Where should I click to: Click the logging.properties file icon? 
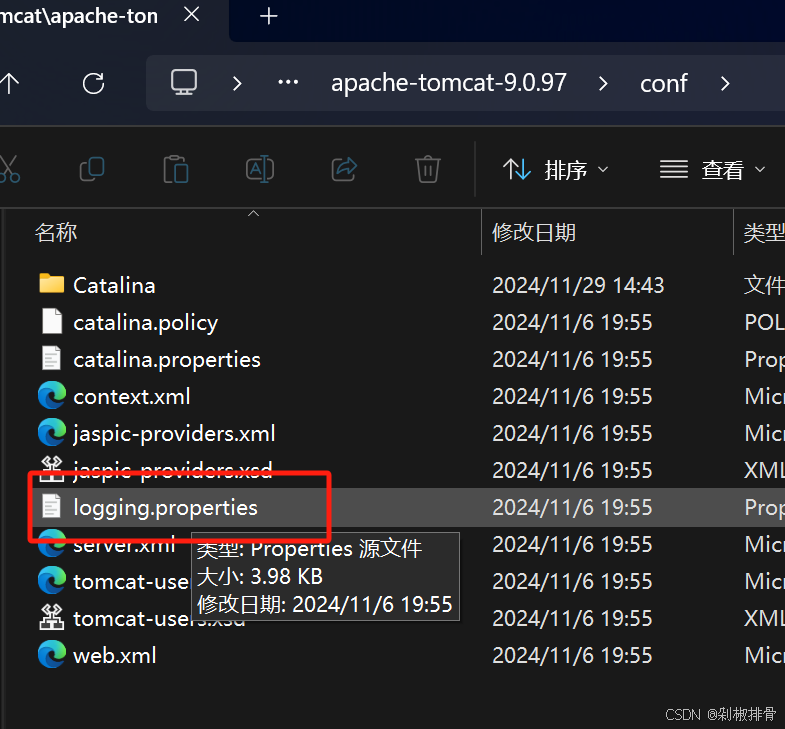tap(52, 506)
